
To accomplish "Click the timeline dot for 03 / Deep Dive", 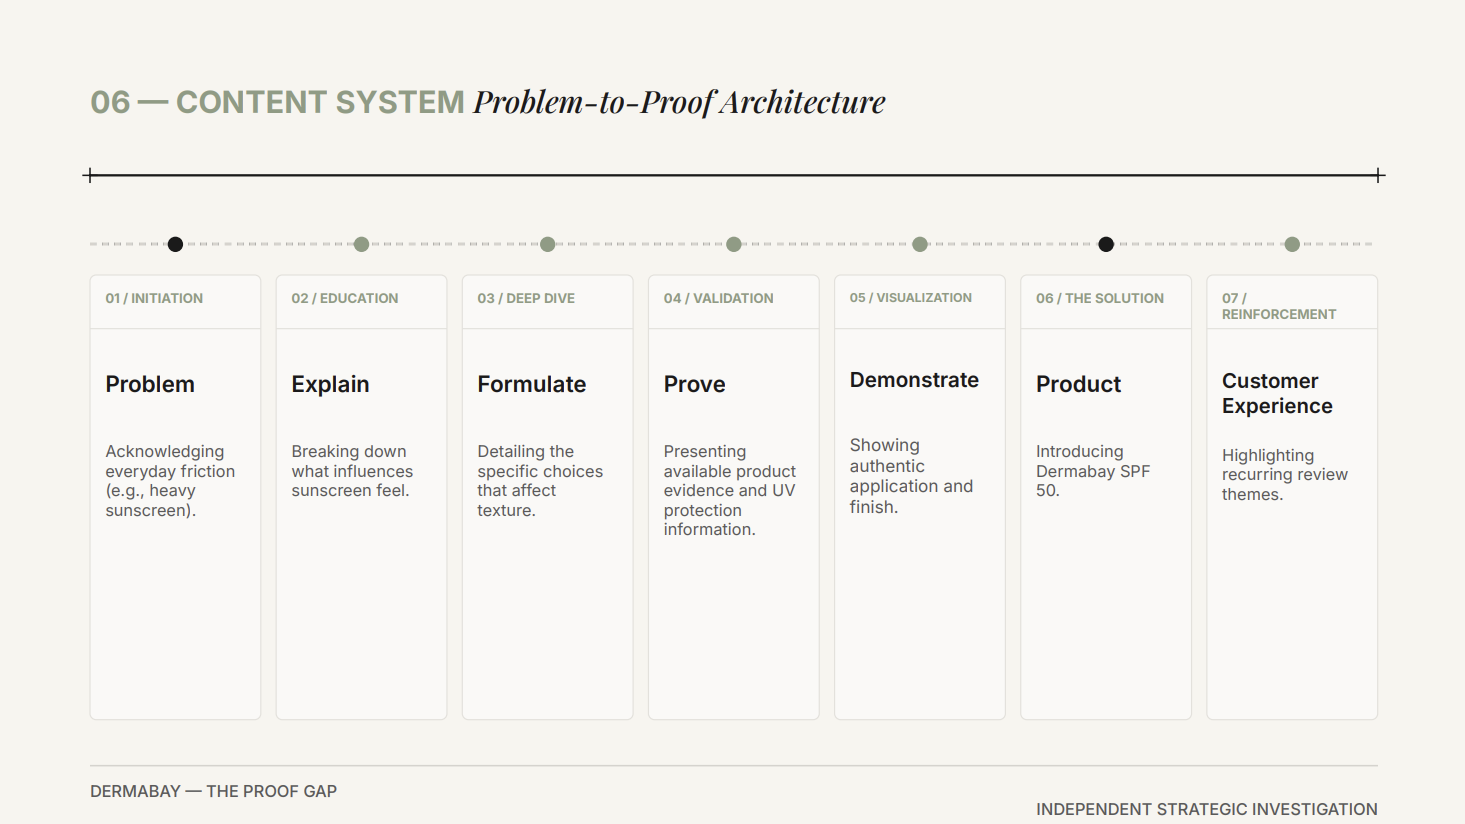I will coord(547,244).
